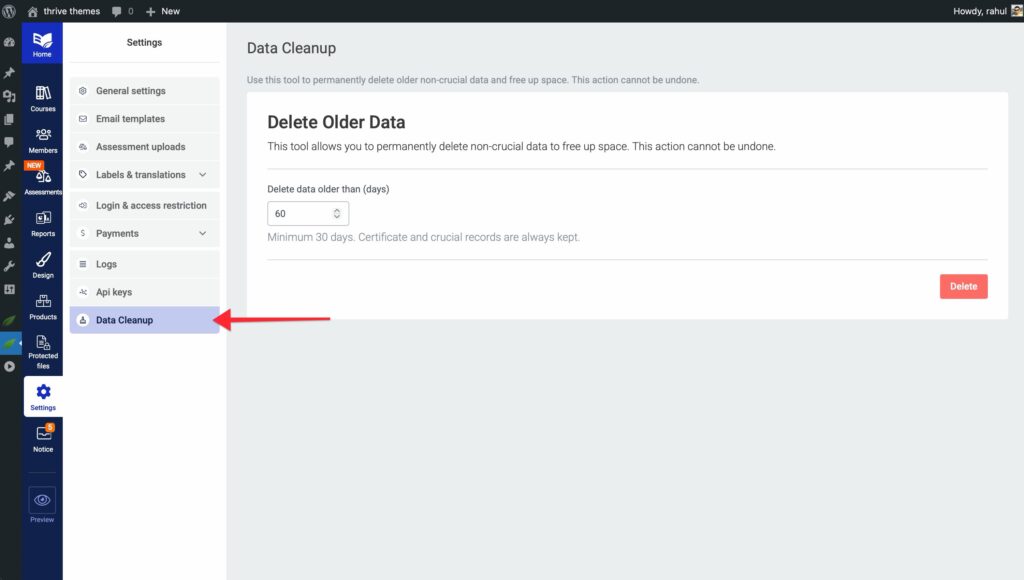Open the thrive themes site link

coord(71,11)
